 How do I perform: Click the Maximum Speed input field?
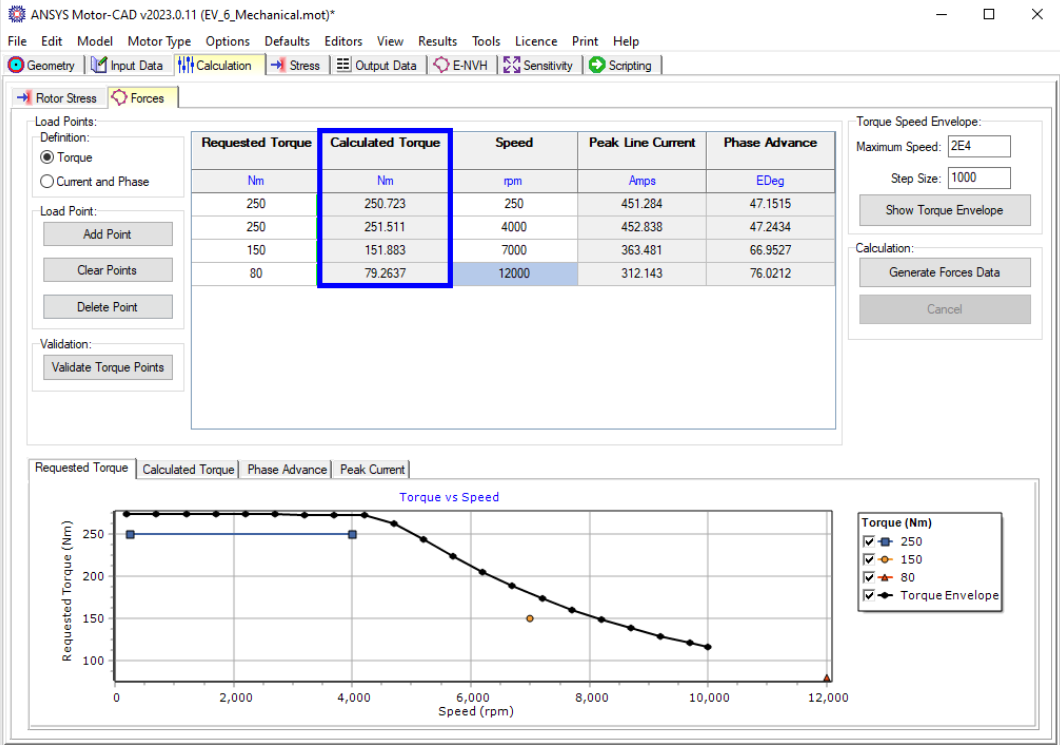(x=979, y=146)
